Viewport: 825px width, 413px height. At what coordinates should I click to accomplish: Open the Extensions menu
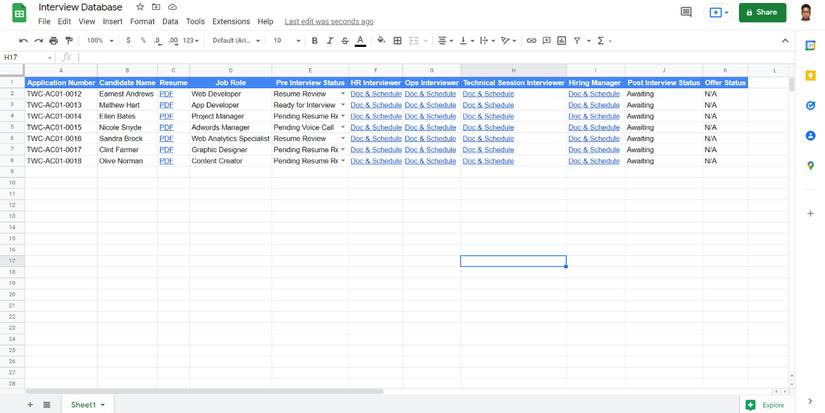click(x=231, y=22)
